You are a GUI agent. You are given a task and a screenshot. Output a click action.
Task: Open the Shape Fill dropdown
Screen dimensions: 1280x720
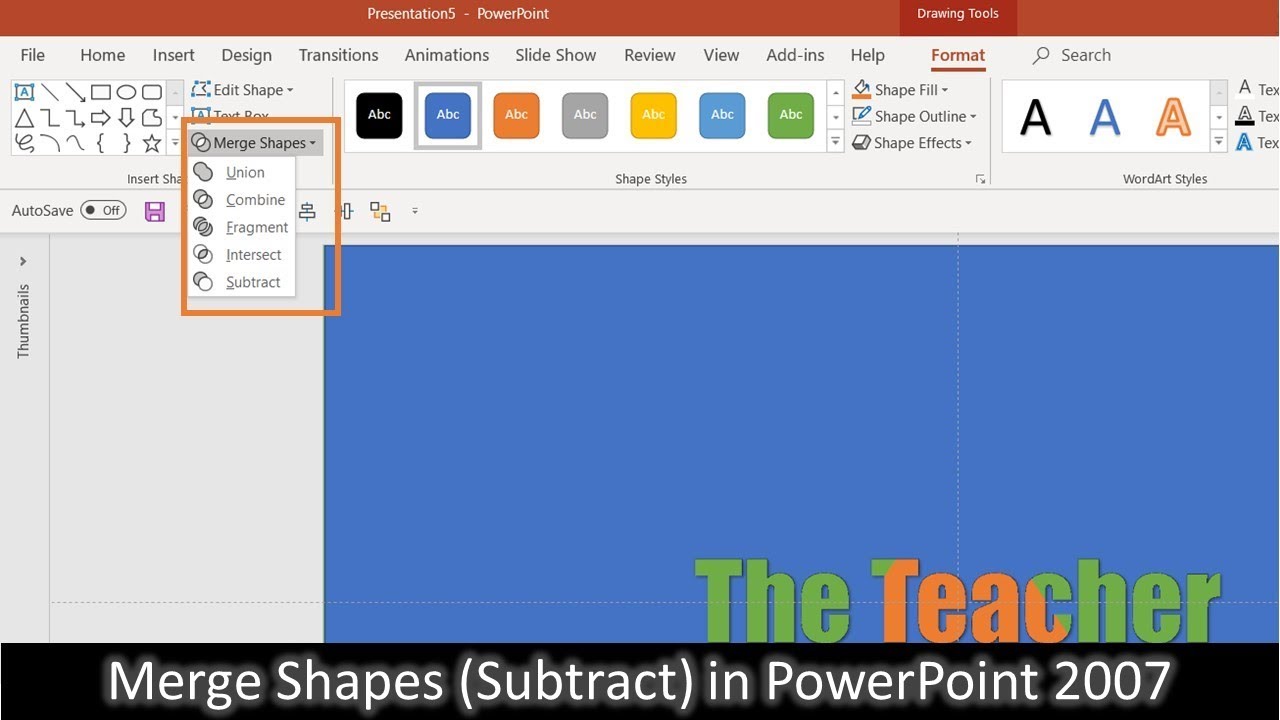900,90
